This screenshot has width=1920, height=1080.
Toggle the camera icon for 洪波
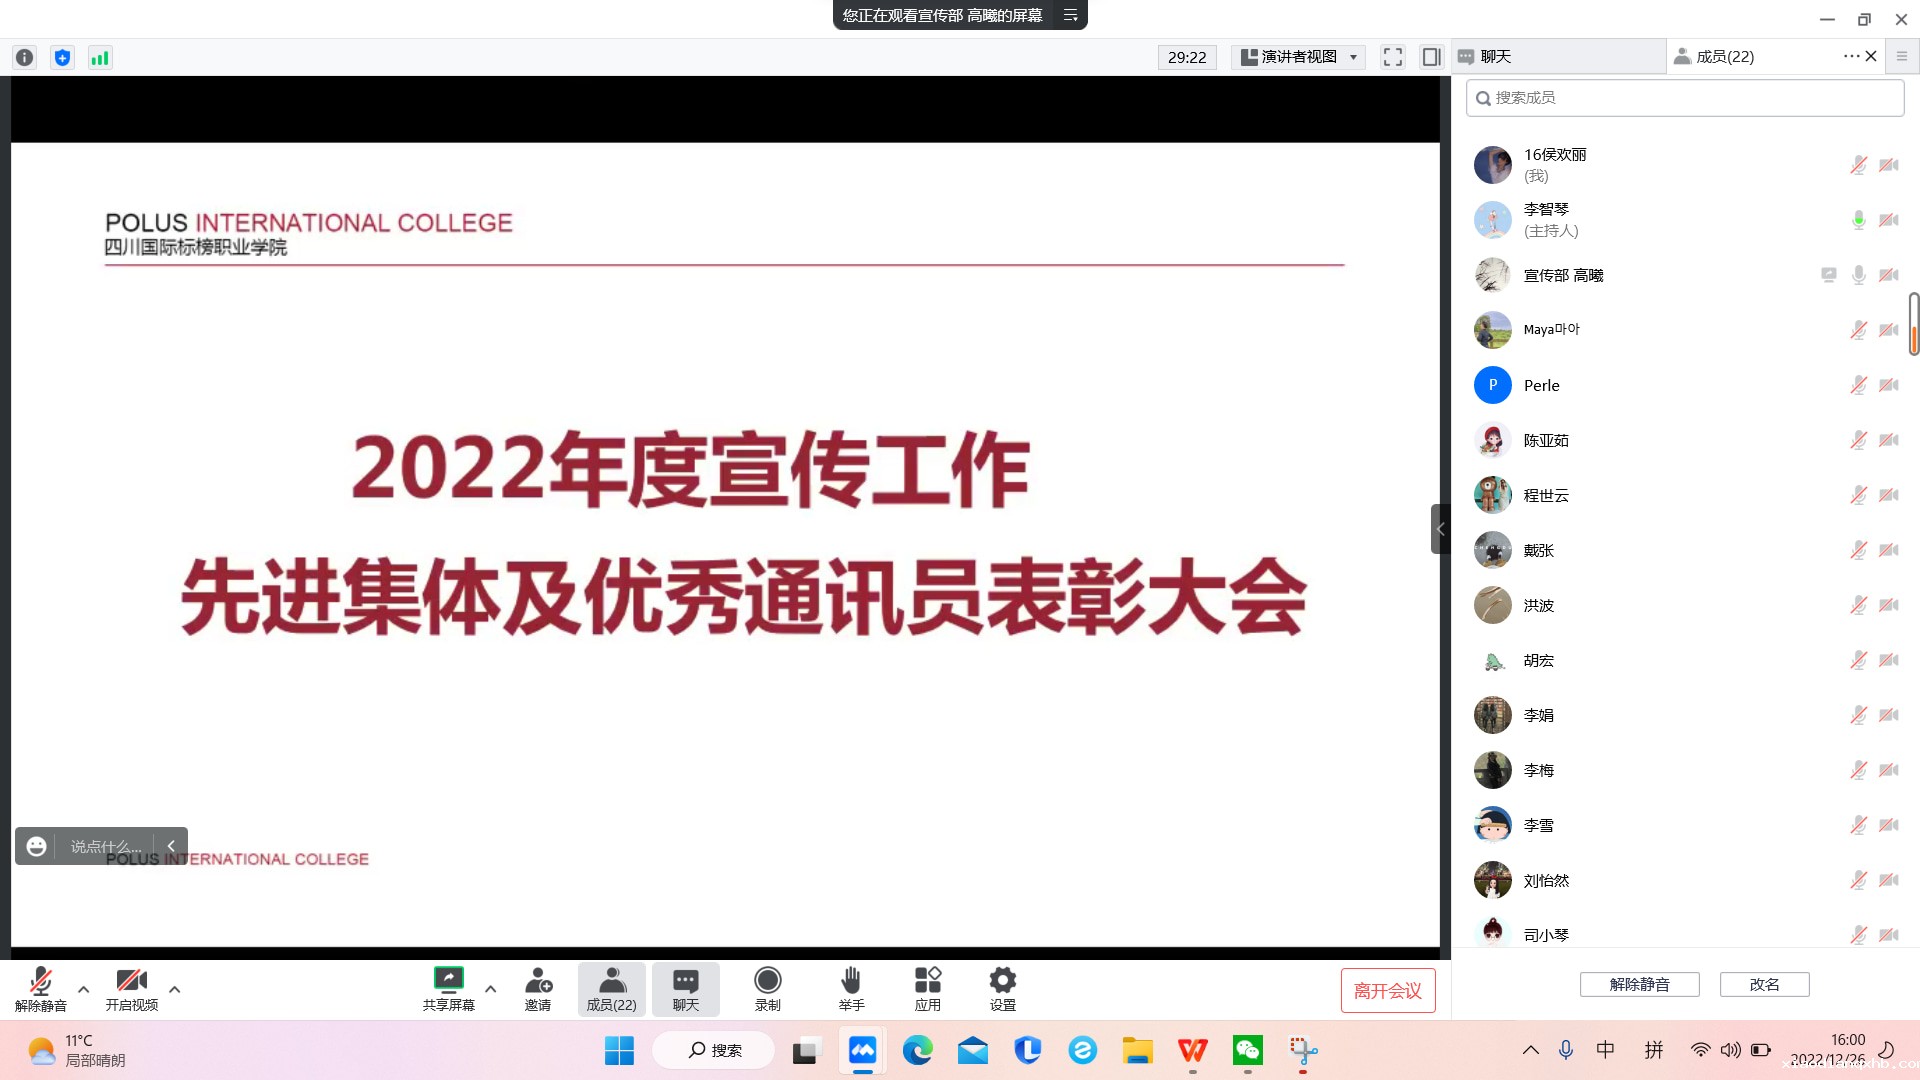point(1888,605)
